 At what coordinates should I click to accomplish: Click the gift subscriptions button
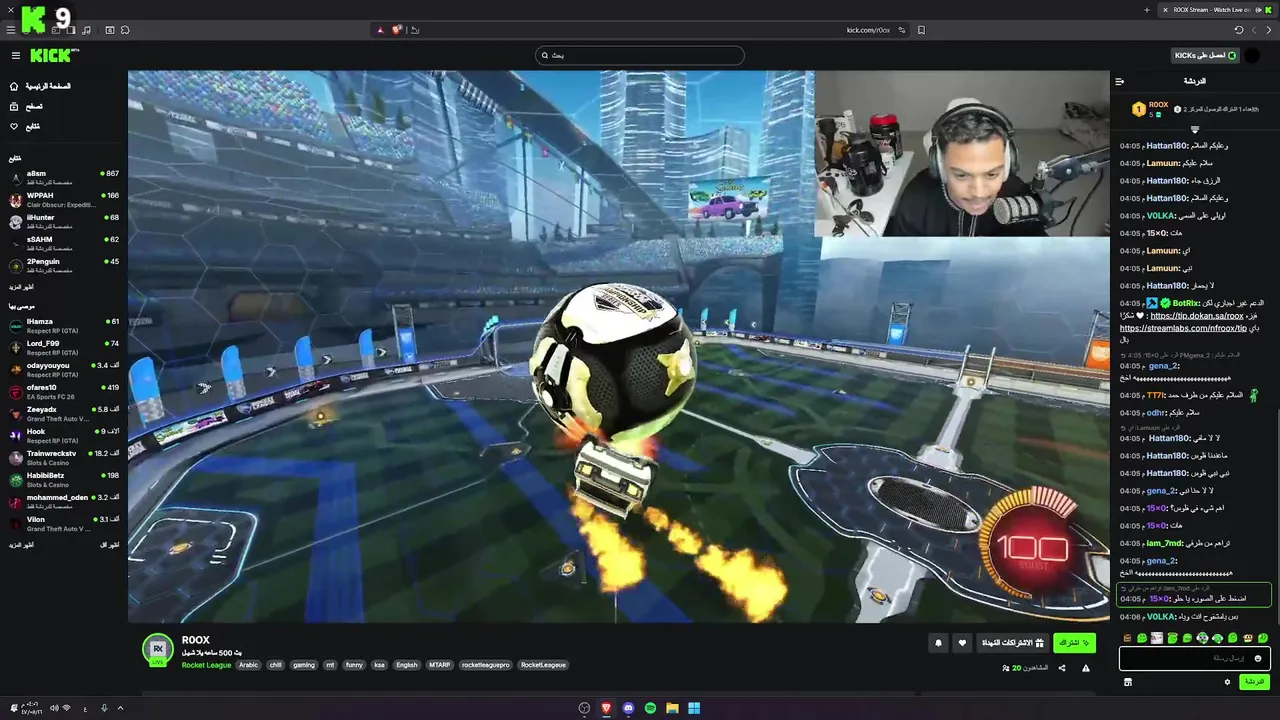point(1012,643)
